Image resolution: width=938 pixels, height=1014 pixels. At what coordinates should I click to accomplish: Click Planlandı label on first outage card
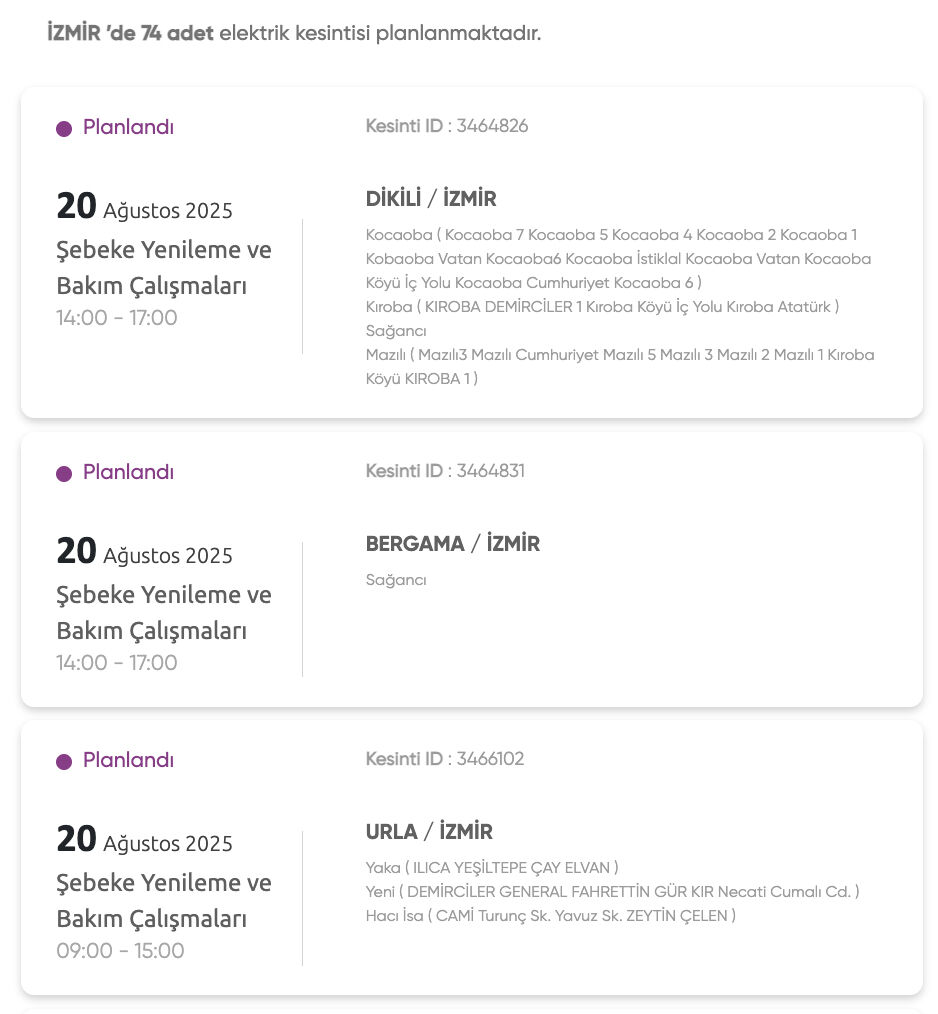pos(128,128)
